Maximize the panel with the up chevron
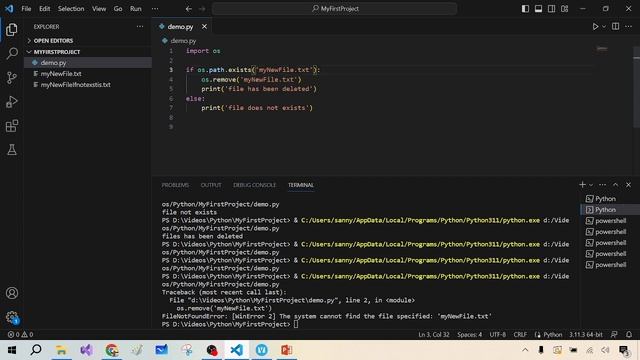Image resolution: width=640 pixels, height=360 pixels. [x=616, y=185]
